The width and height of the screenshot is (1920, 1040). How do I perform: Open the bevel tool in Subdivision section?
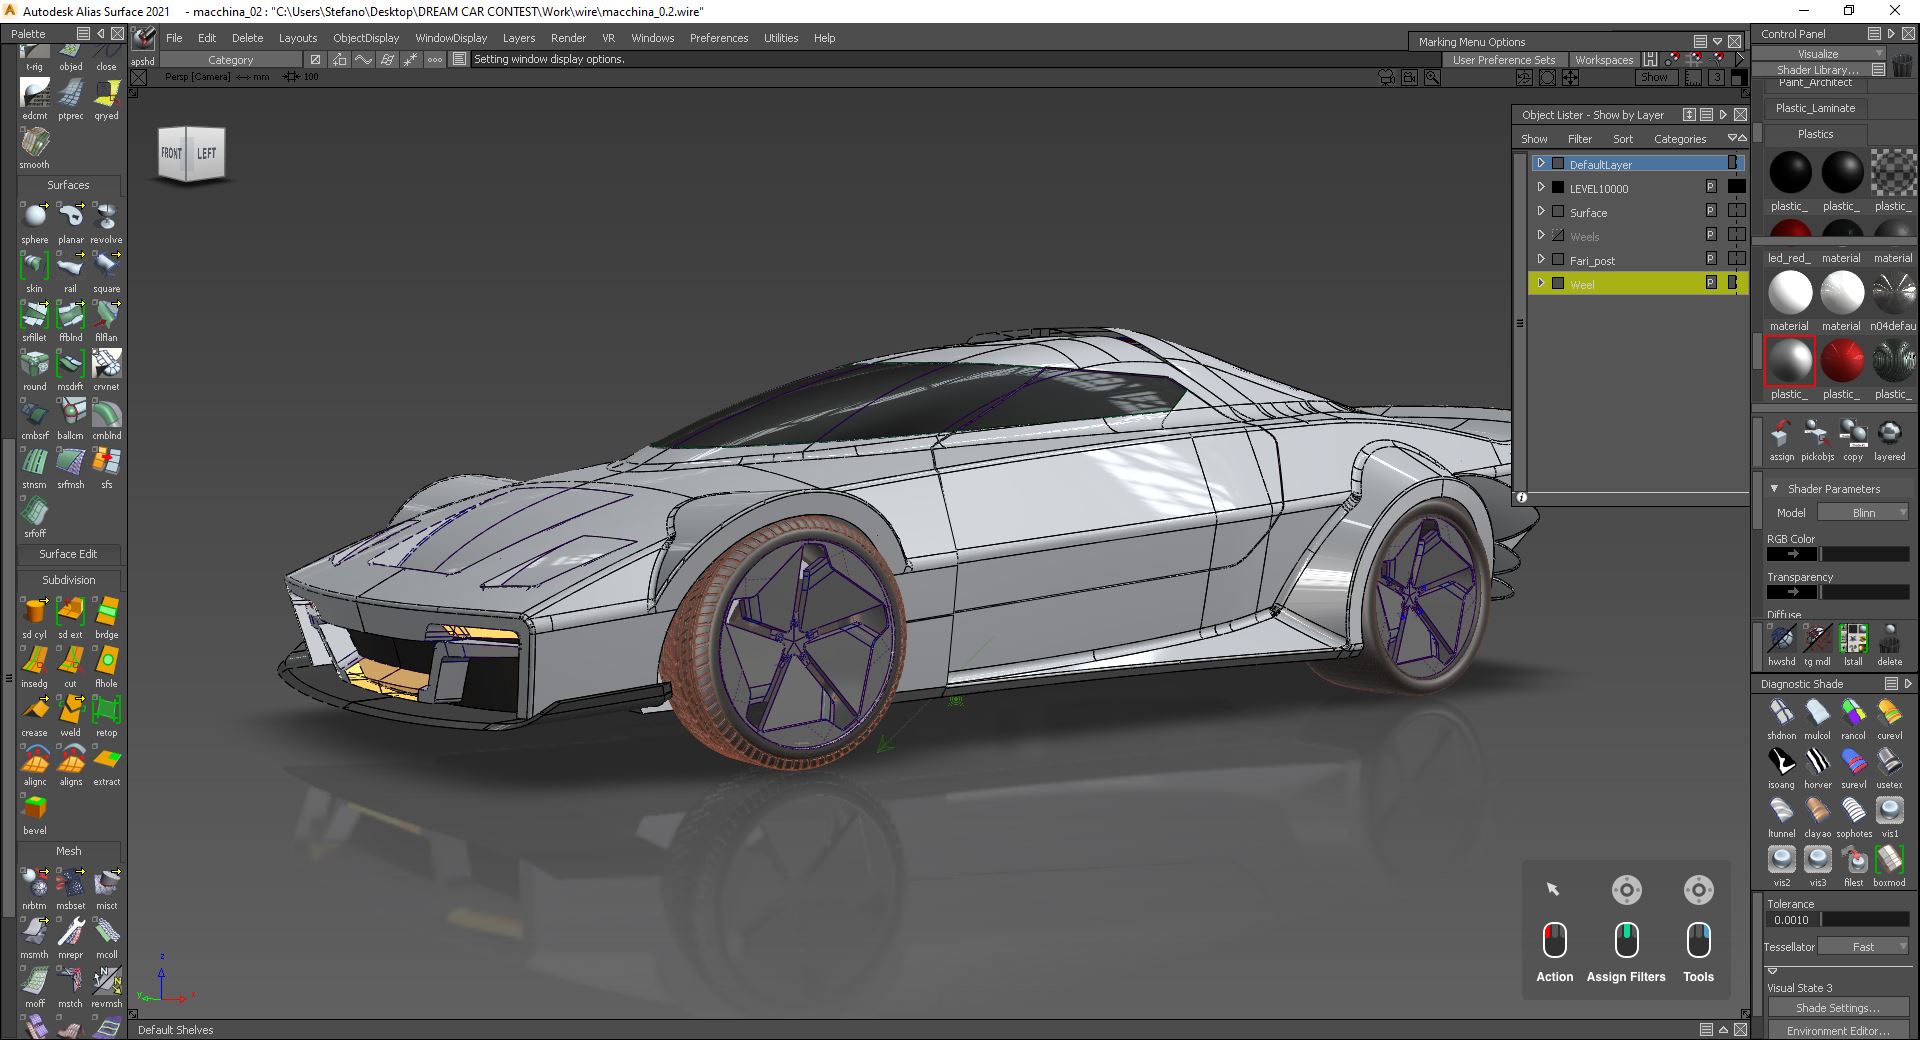tap(35, 807)
